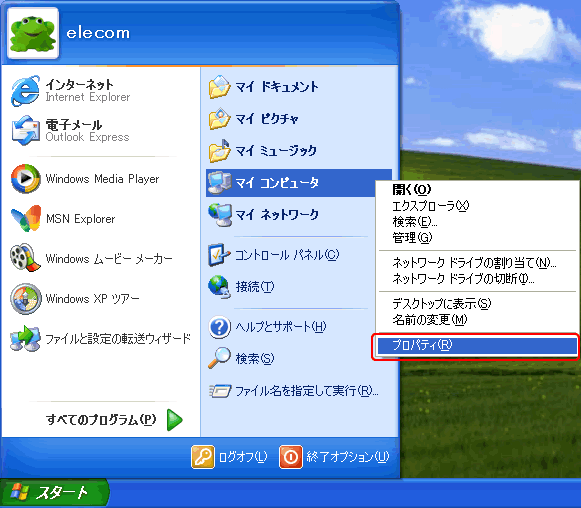Open ファイルと設定の転送ウィザード icon
The width and height of the screenshot is (581, 508).
pyautogui.click(x=25, y=338)
